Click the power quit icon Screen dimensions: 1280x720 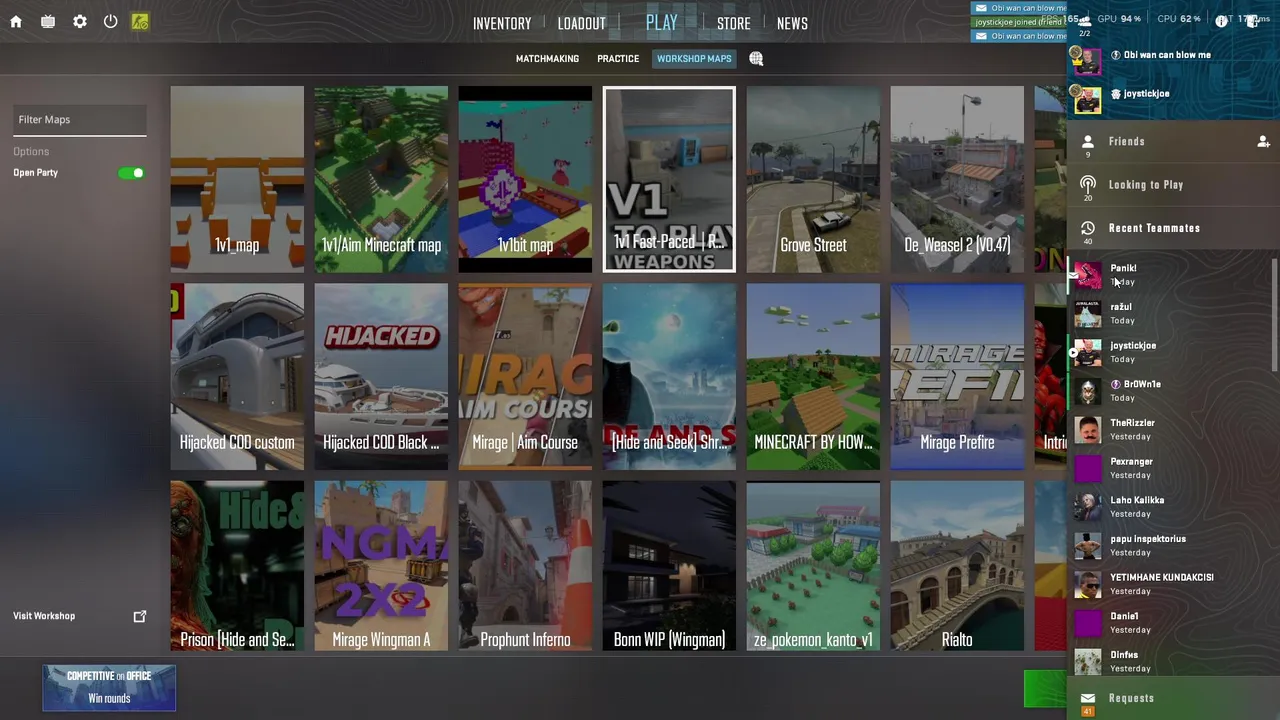tap(111, 21)
